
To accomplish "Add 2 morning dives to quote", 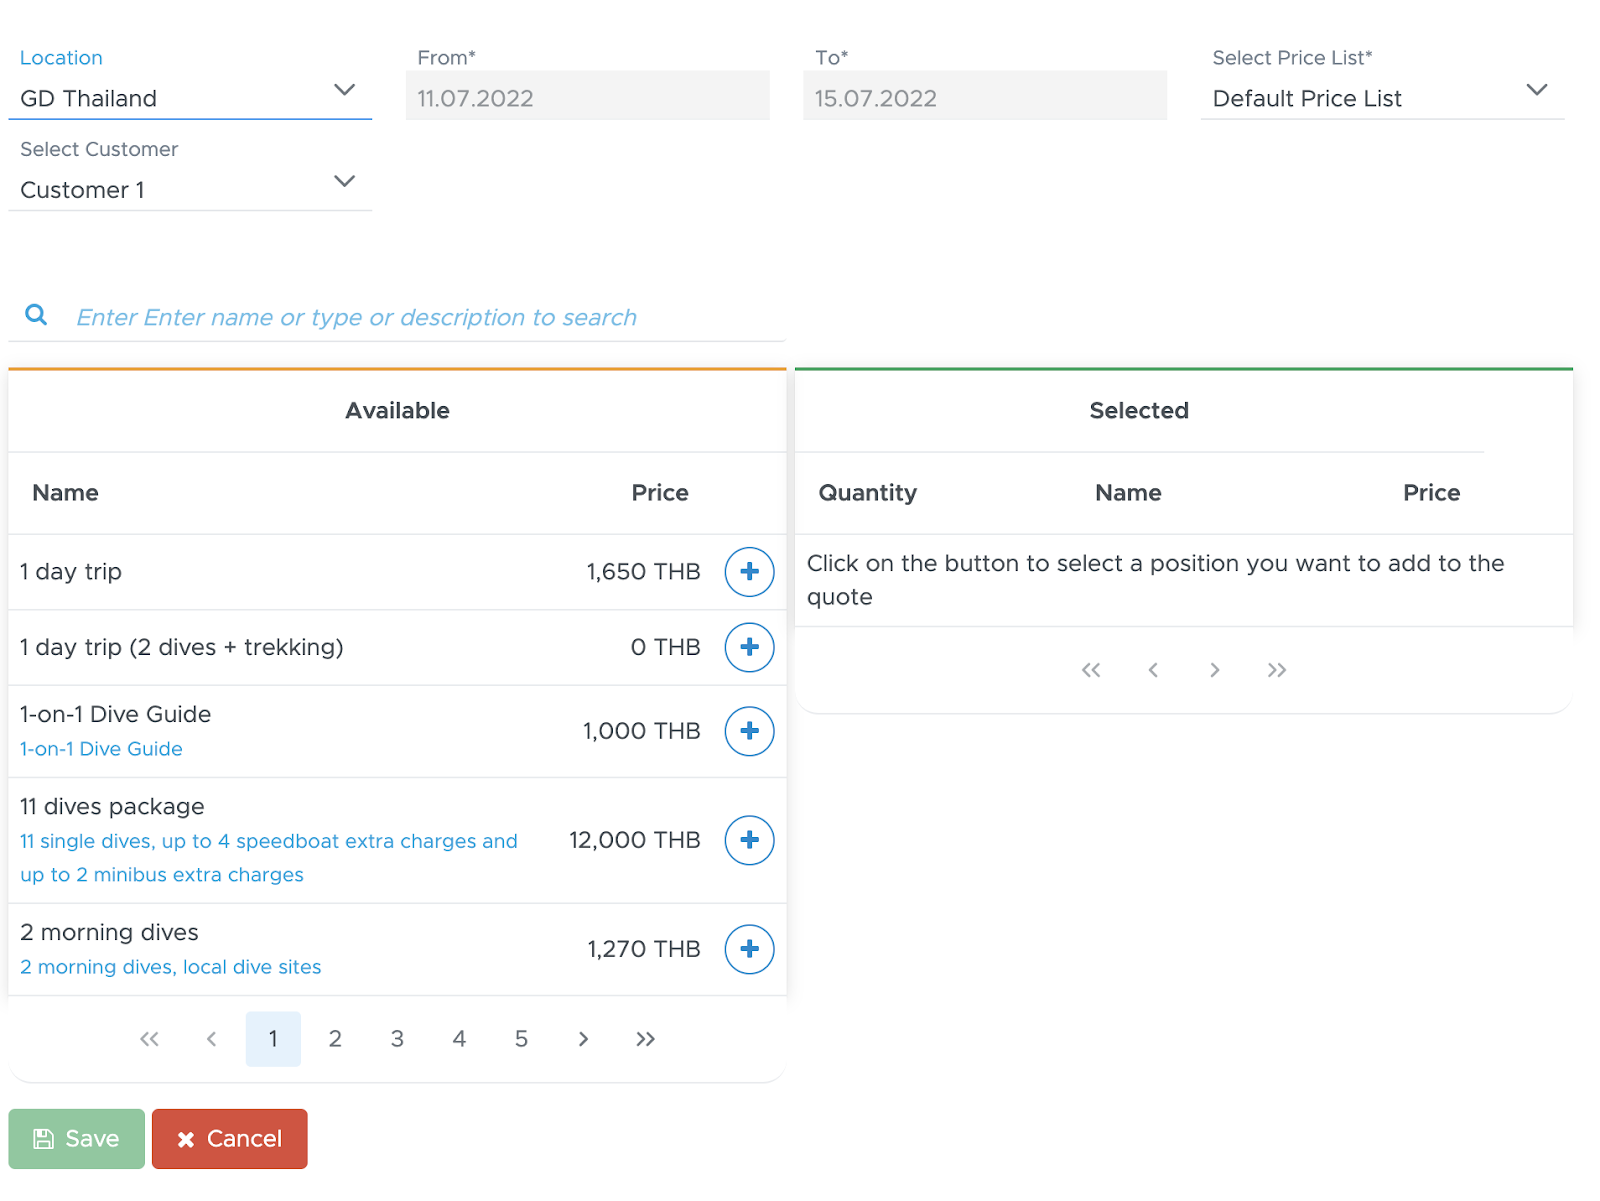I will pos(749,949).
